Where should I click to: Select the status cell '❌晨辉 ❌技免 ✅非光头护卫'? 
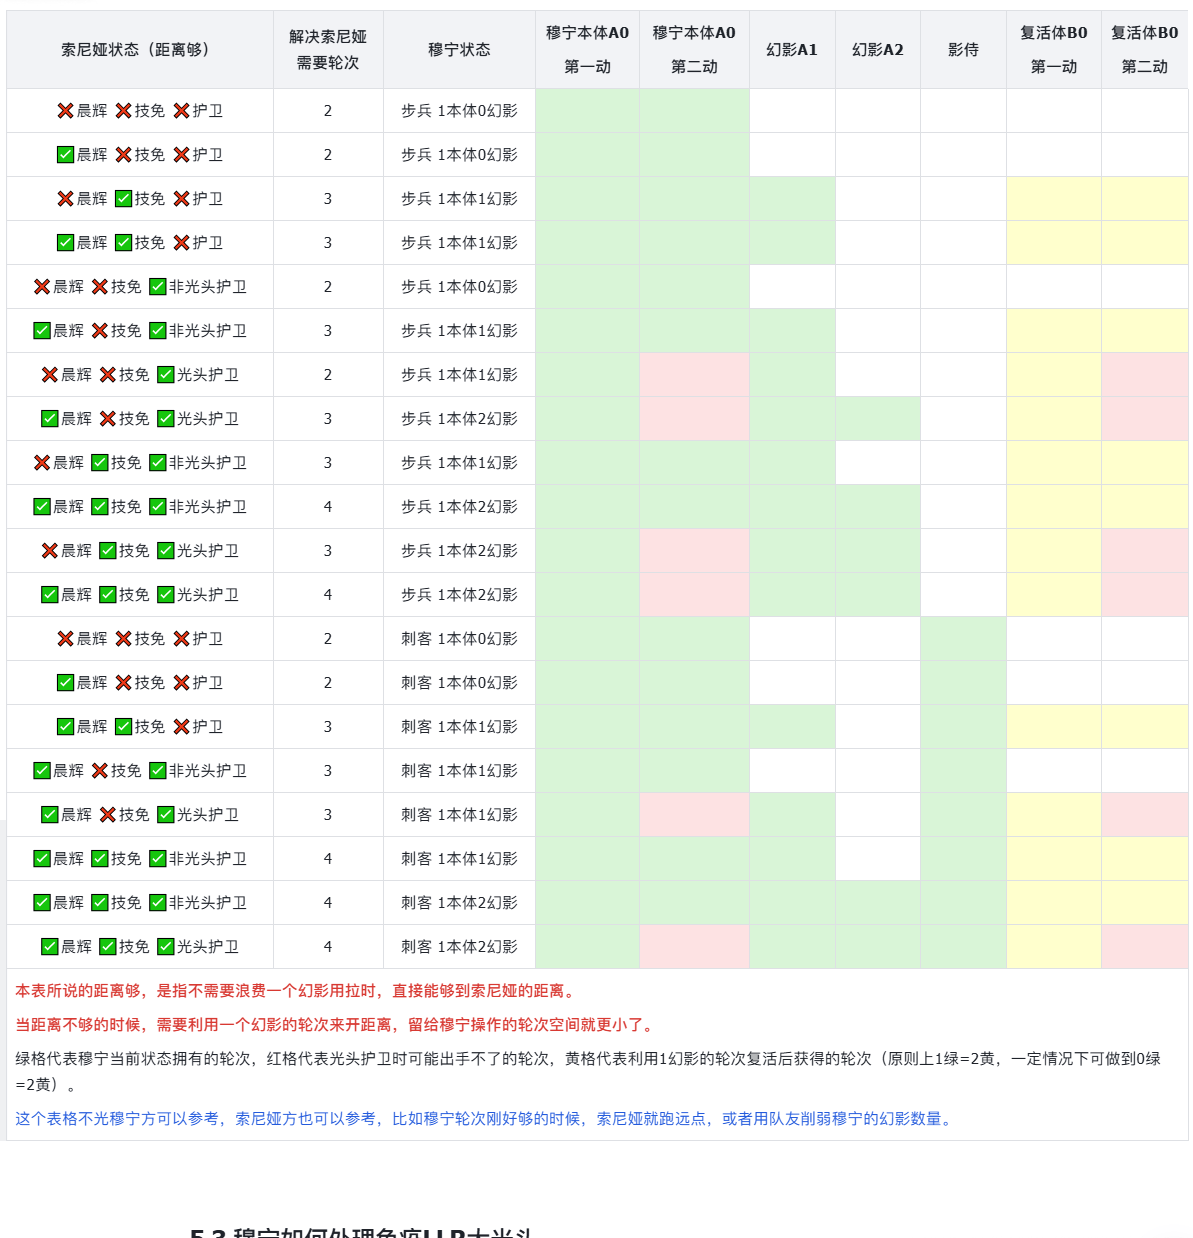[140, 287]
